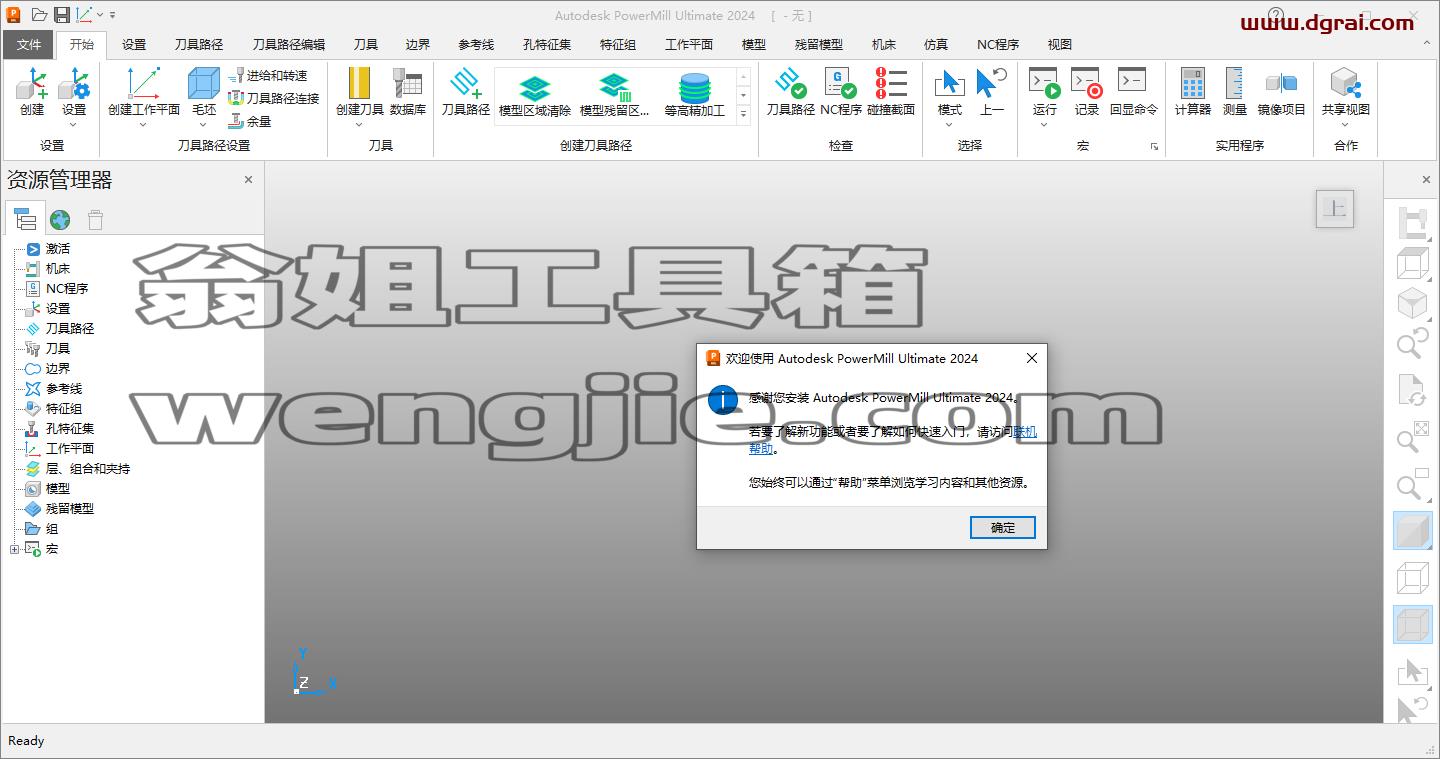
Task: Click the 确定 button in dialog
Action: point(1003,528)
